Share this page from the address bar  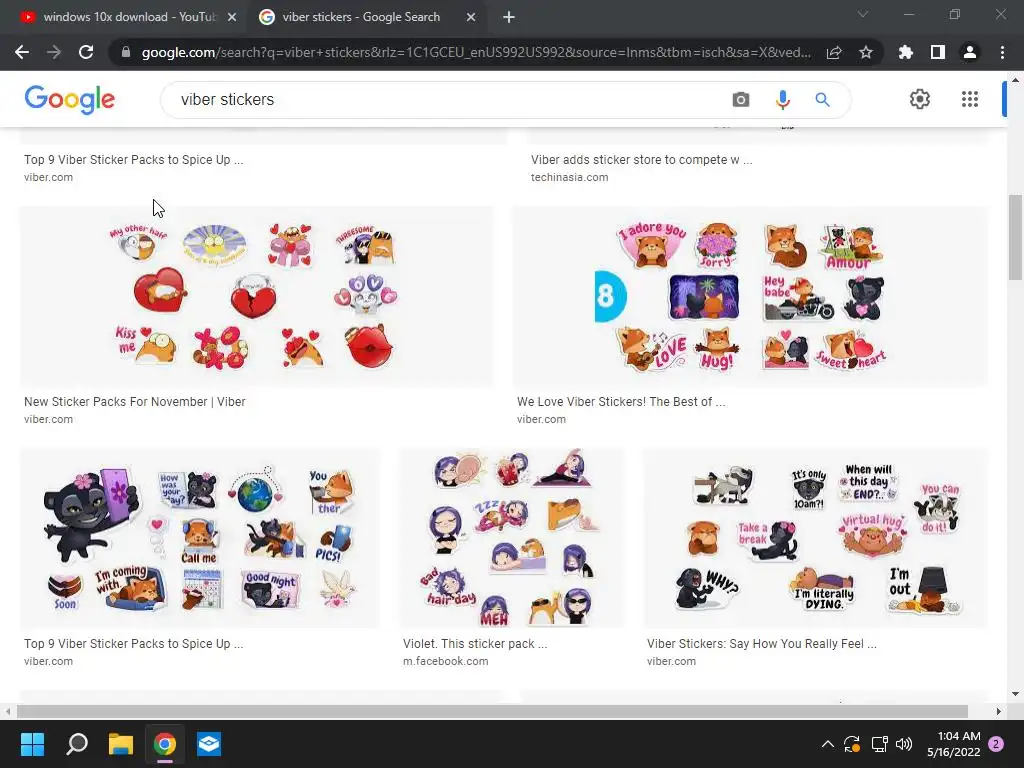point(834,52)
